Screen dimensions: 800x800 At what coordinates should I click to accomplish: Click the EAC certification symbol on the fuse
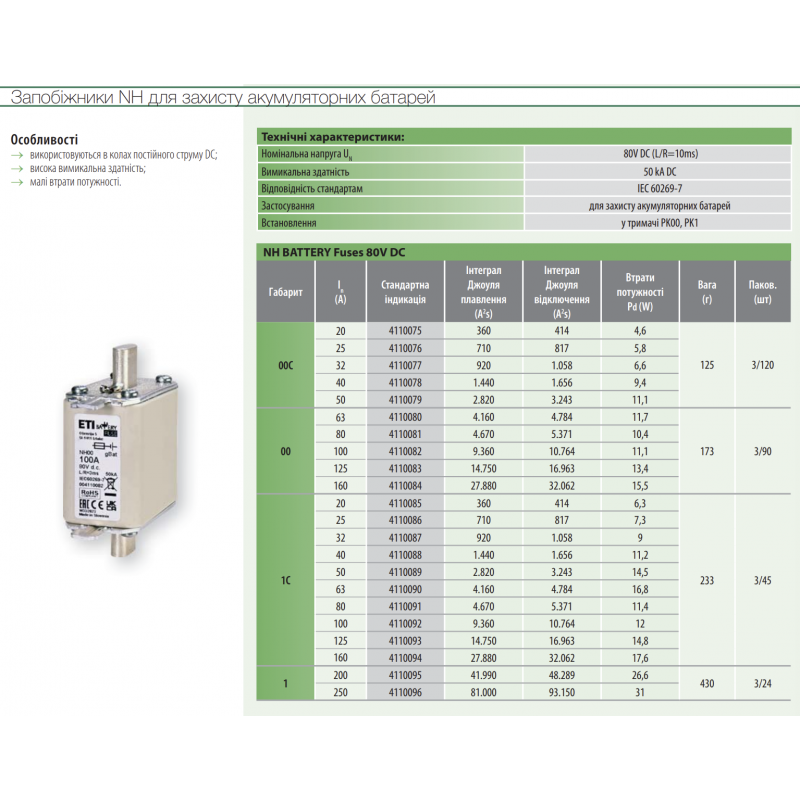tap(83, 503)
